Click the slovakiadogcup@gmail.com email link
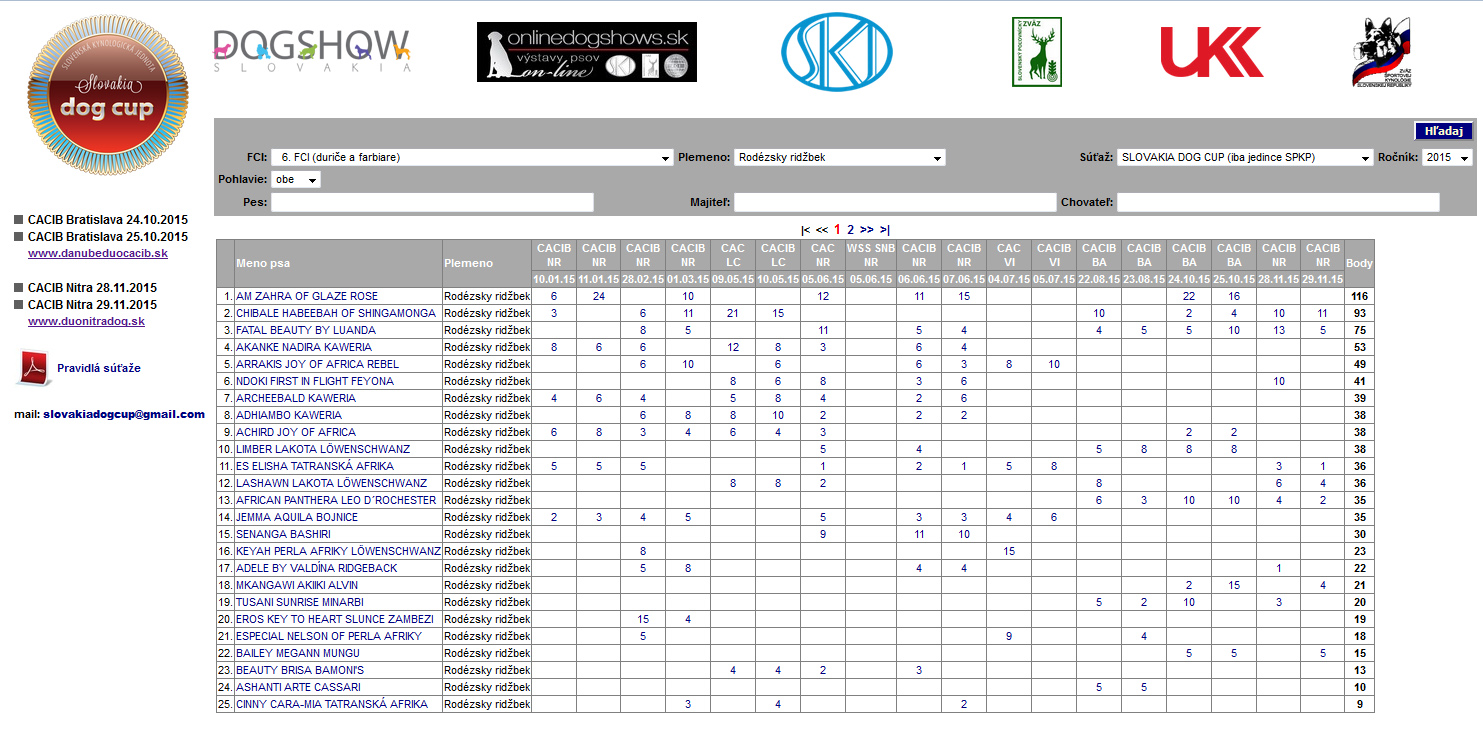This screenshot has height=738, width=1483. [124, 414]
